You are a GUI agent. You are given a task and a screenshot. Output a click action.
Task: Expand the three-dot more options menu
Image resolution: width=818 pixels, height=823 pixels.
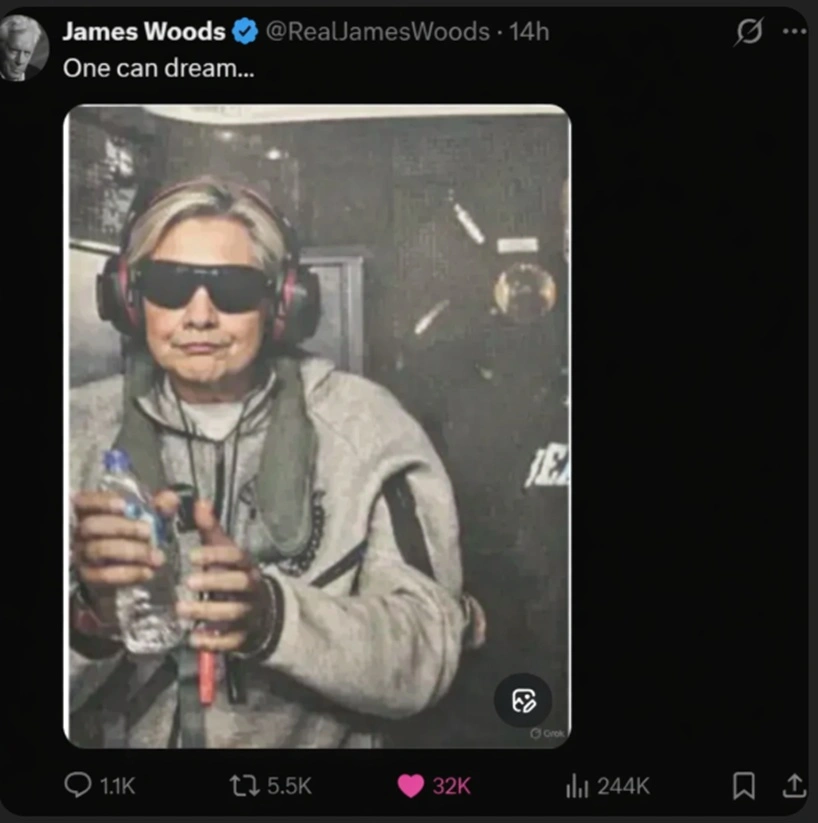[794, 31]
